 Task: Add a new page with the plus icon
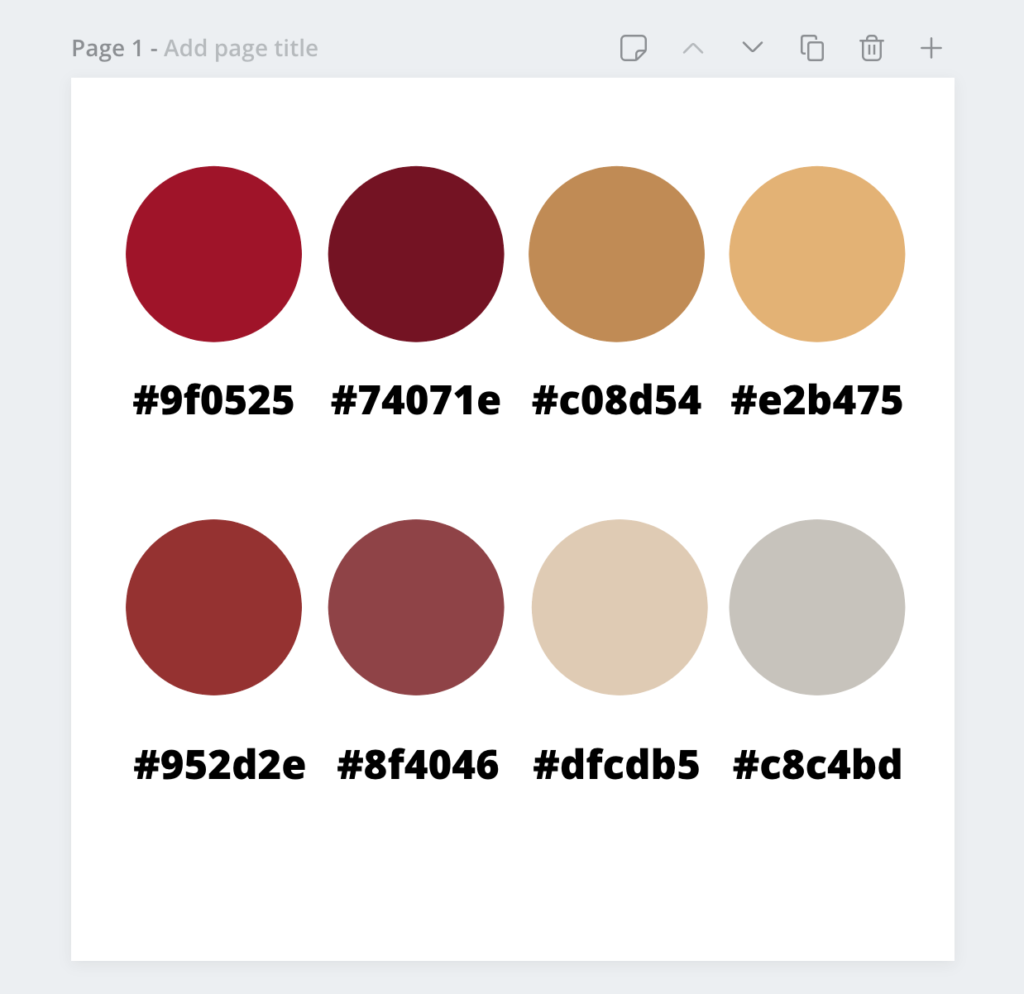point(931,48)
